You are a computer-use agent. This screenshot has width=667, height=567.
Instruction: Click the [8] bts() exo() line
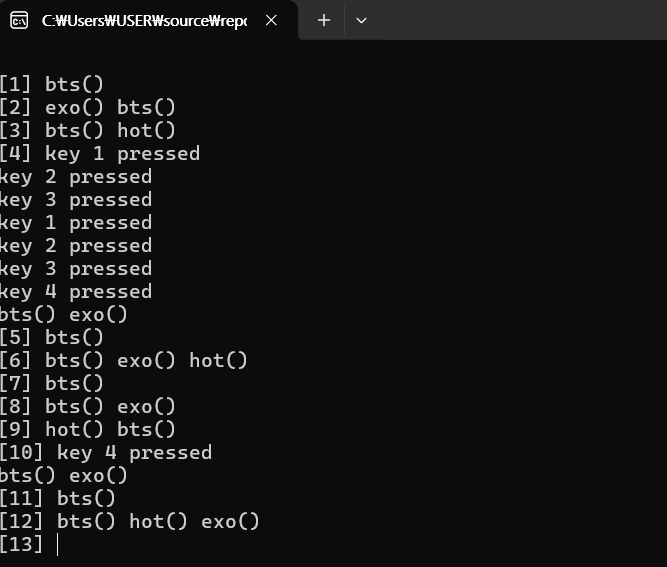click(88, 406)
